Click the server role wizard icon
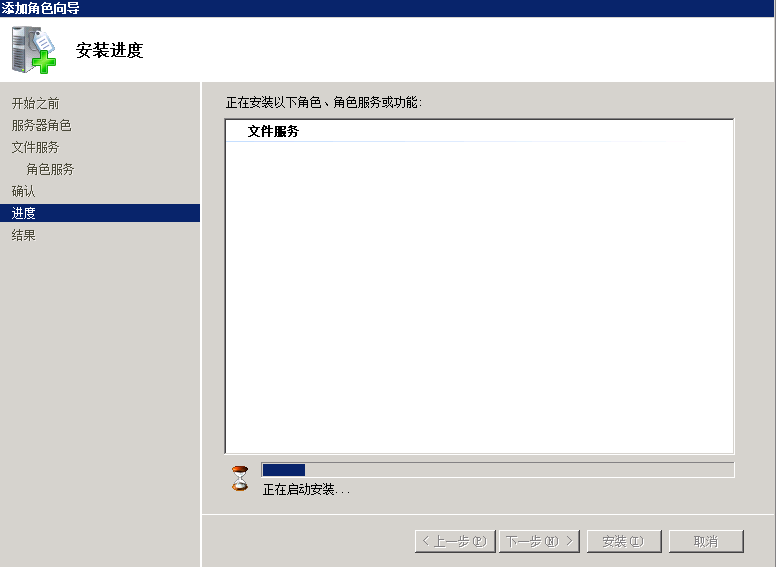Screen dimensions: 776x567 coord(34,50)
